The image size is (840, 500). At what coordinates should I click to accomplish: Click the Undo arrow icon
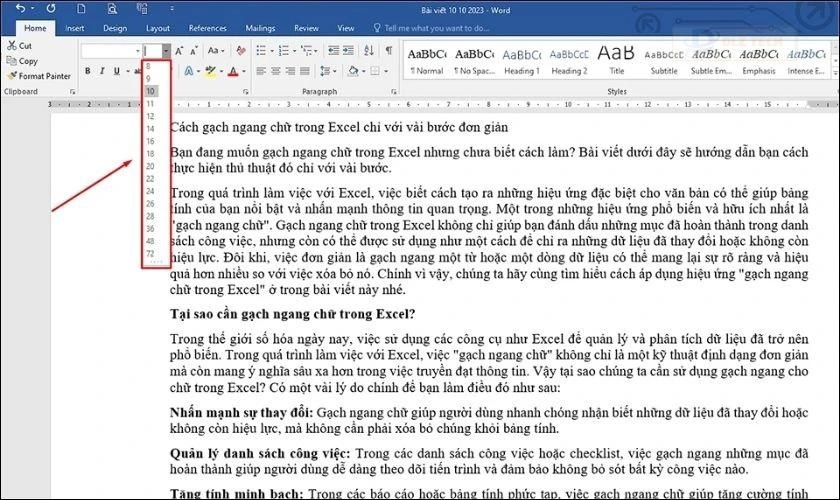(x=20, y=9)
